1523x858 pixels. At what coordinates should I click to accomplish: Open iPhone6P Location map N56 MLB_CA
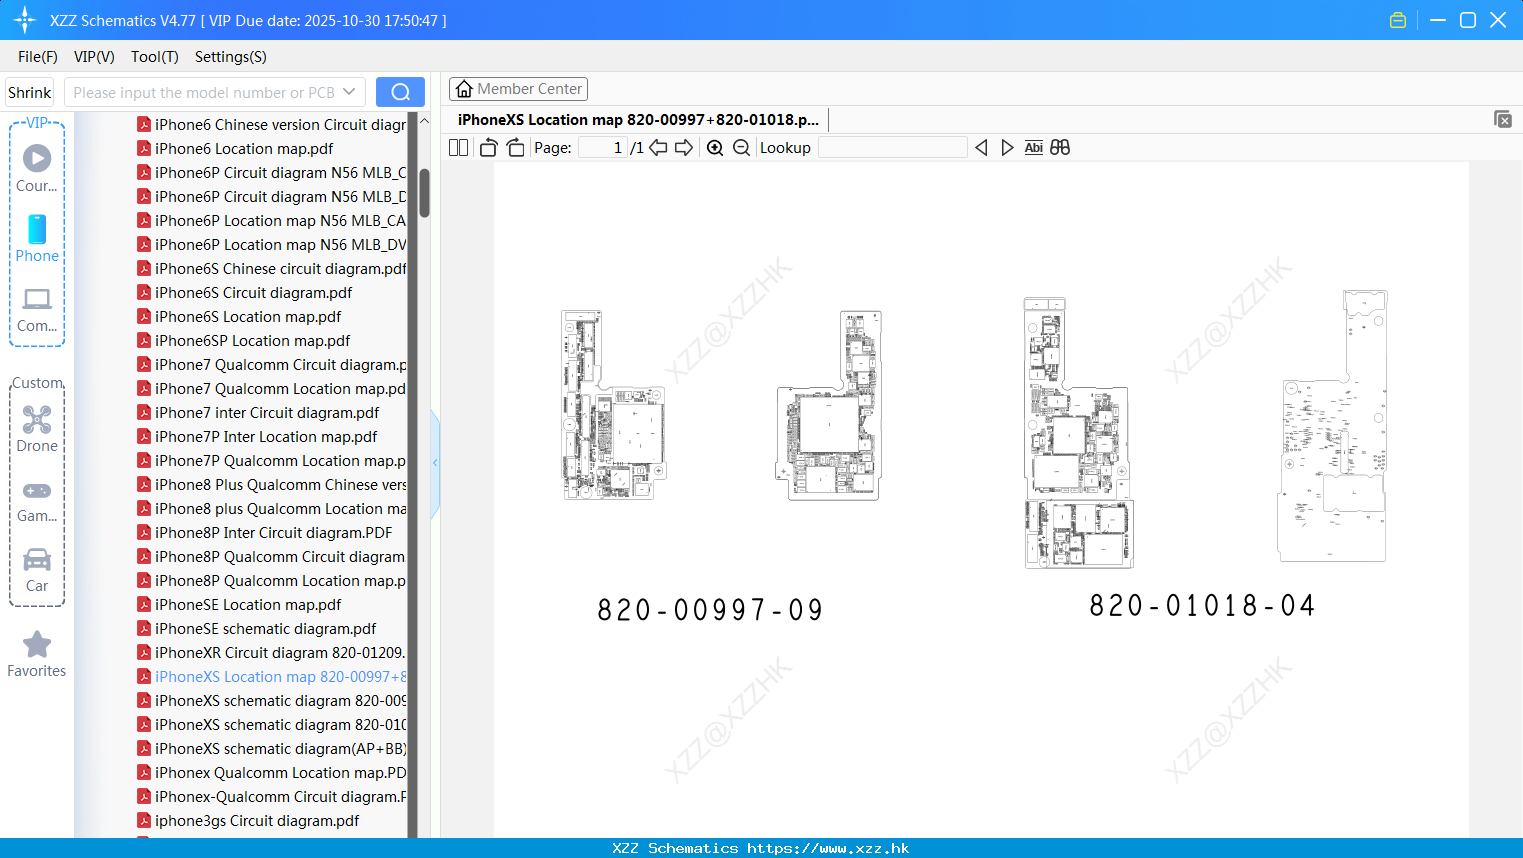point(271,221)
